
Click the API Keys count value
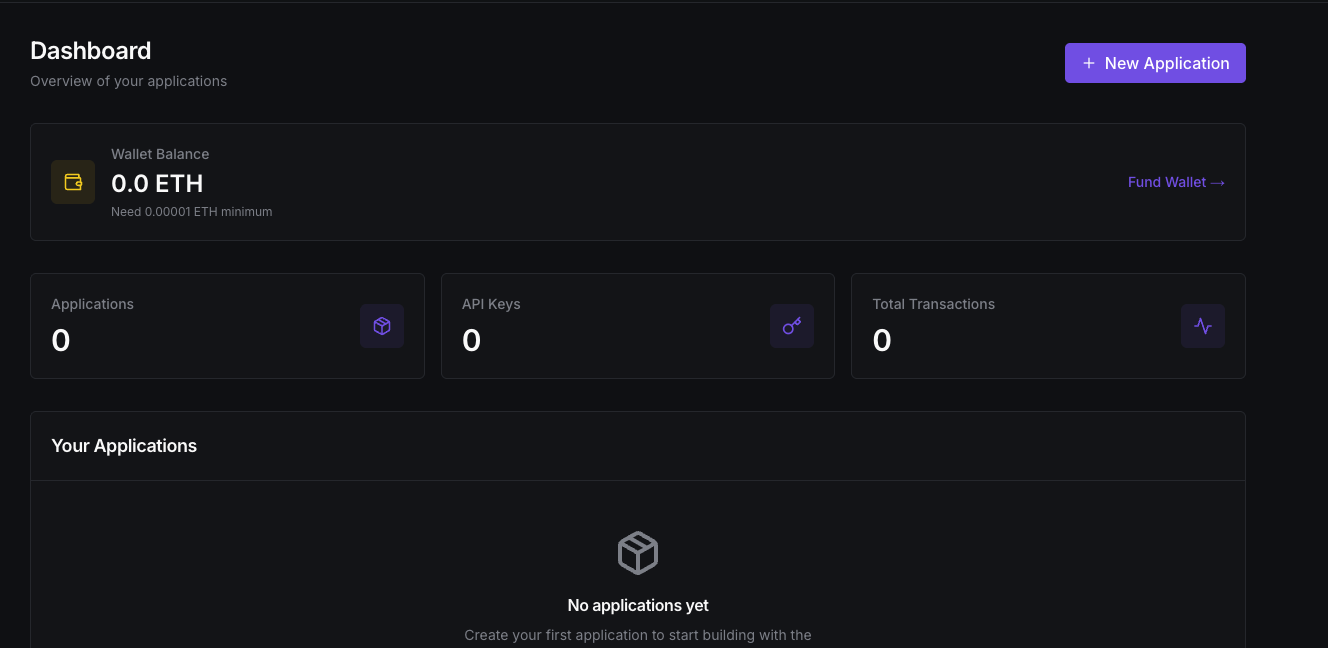pyautogui.click(x=471, y=340)
